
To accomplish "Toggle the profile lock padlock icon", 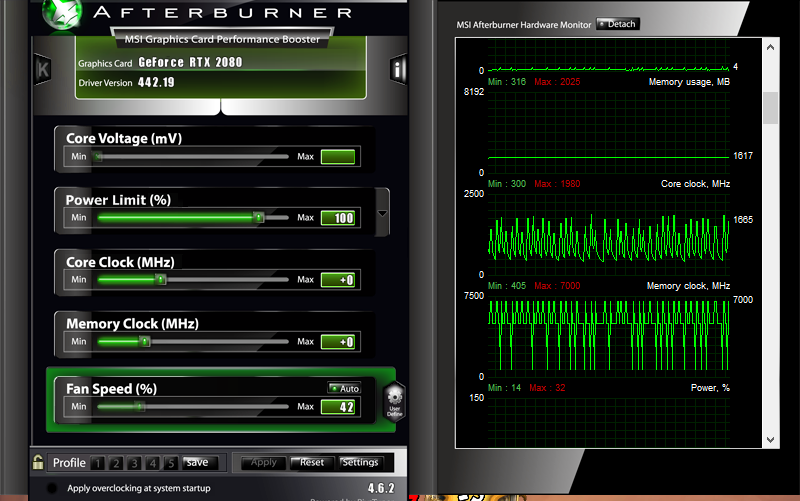I will tap(38, 462).
